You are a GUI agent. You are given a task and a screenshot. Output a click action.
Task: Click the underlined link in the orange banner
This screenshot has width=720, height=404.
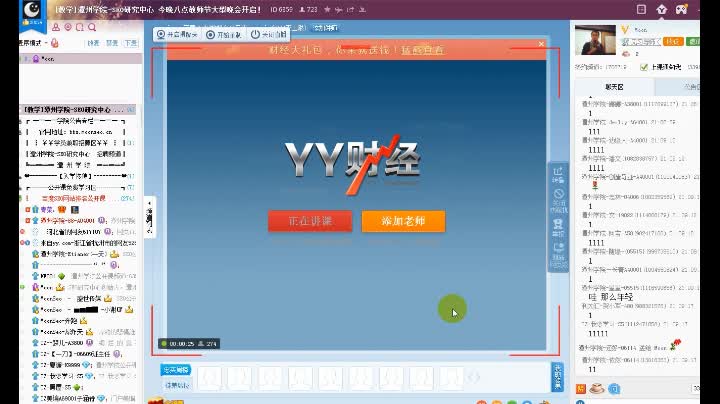[422, 50]
